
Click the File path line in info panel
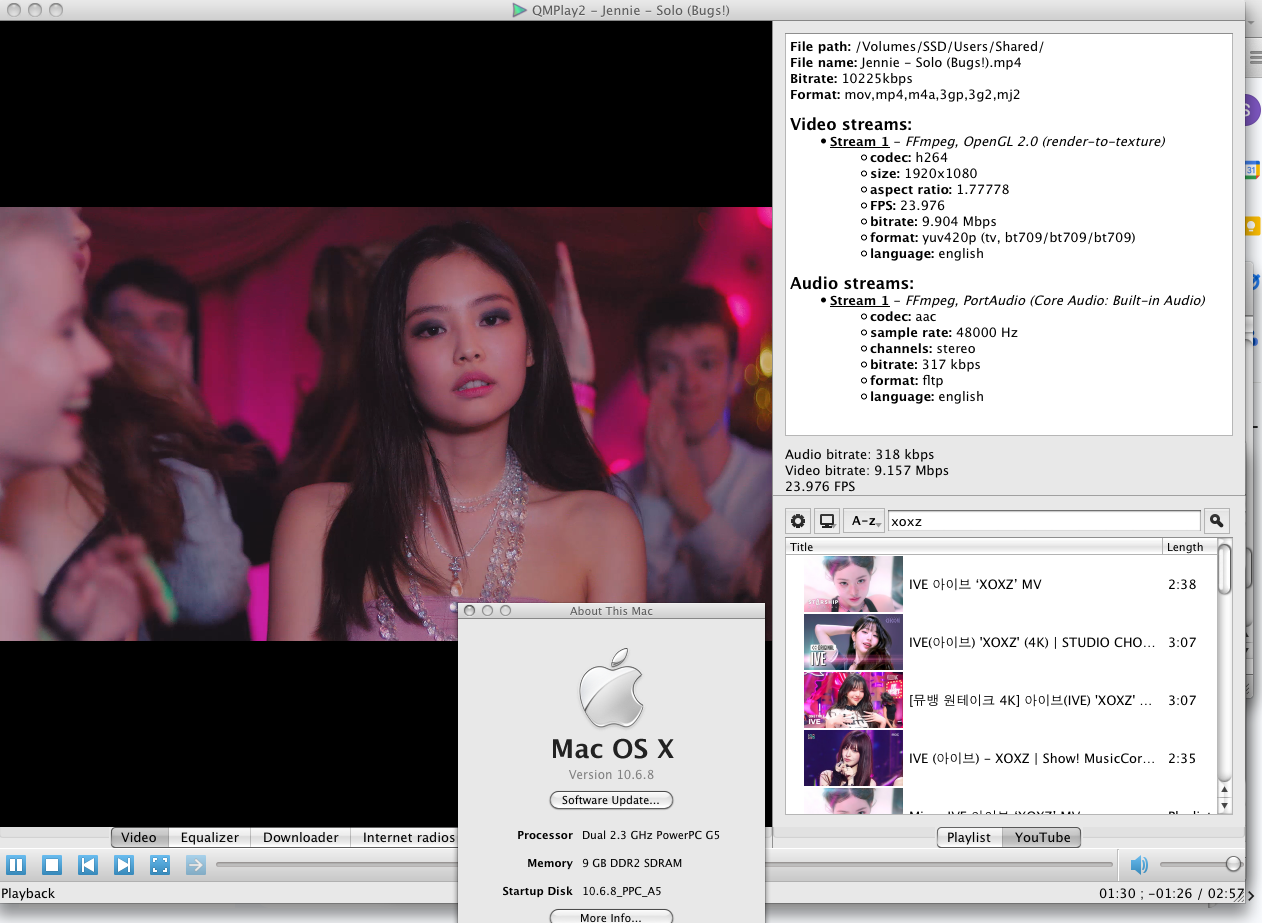click(917, 47)
